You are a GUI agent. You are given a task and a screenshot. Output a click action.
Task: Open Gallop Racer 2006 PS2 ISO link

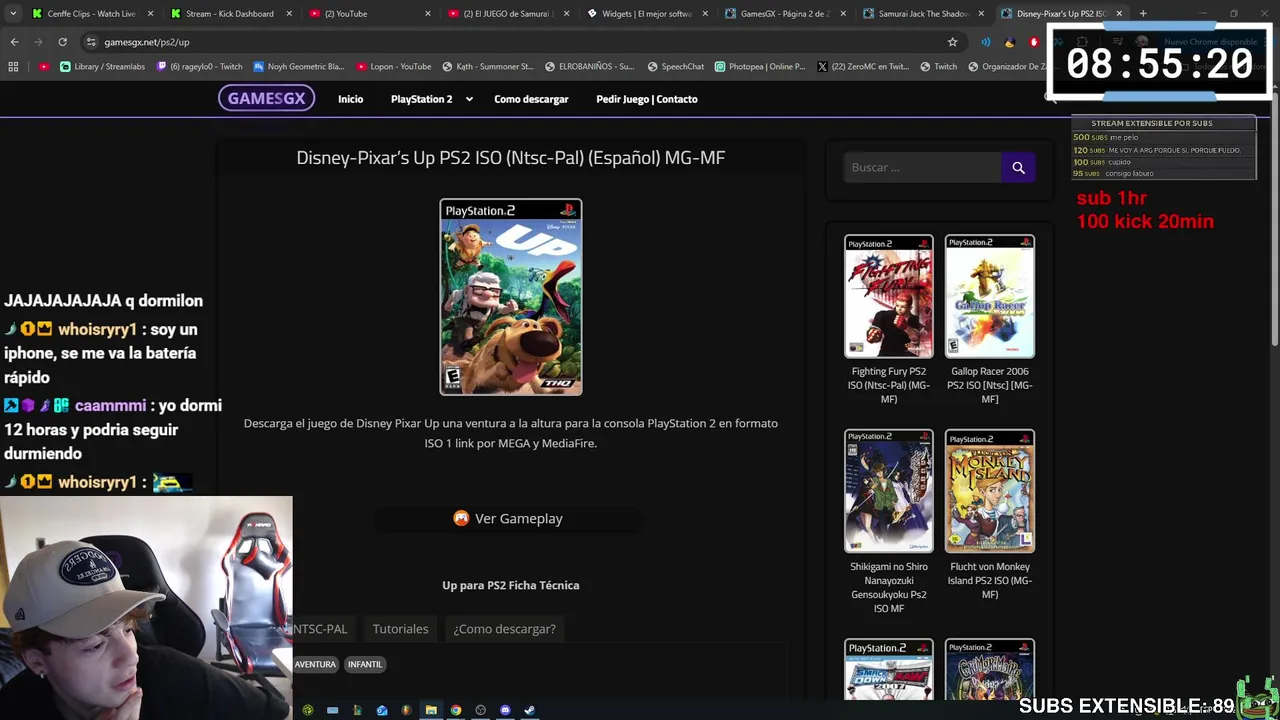coord(990,385)
